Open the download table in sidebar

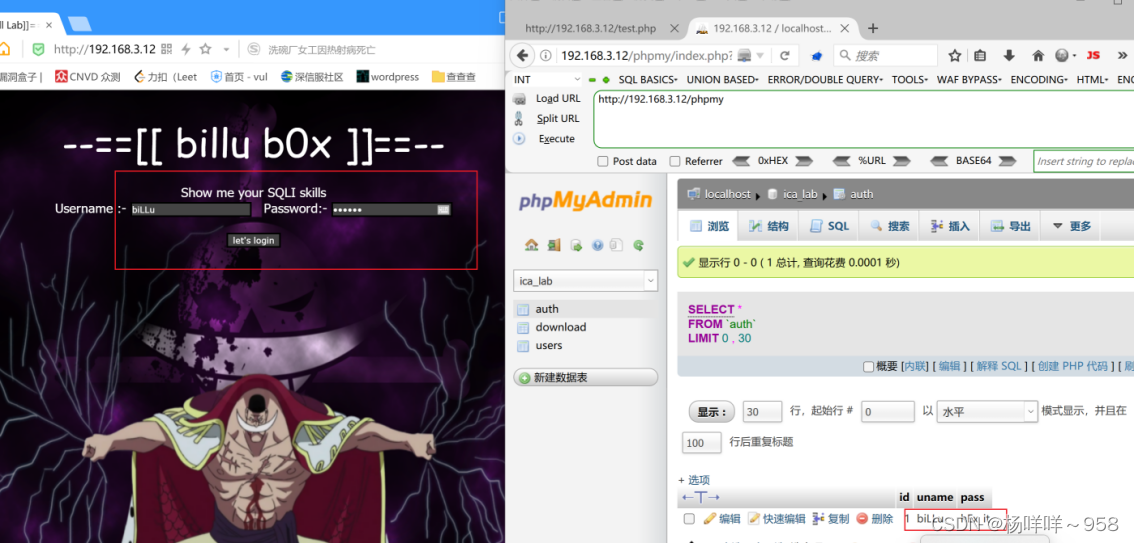560,327
